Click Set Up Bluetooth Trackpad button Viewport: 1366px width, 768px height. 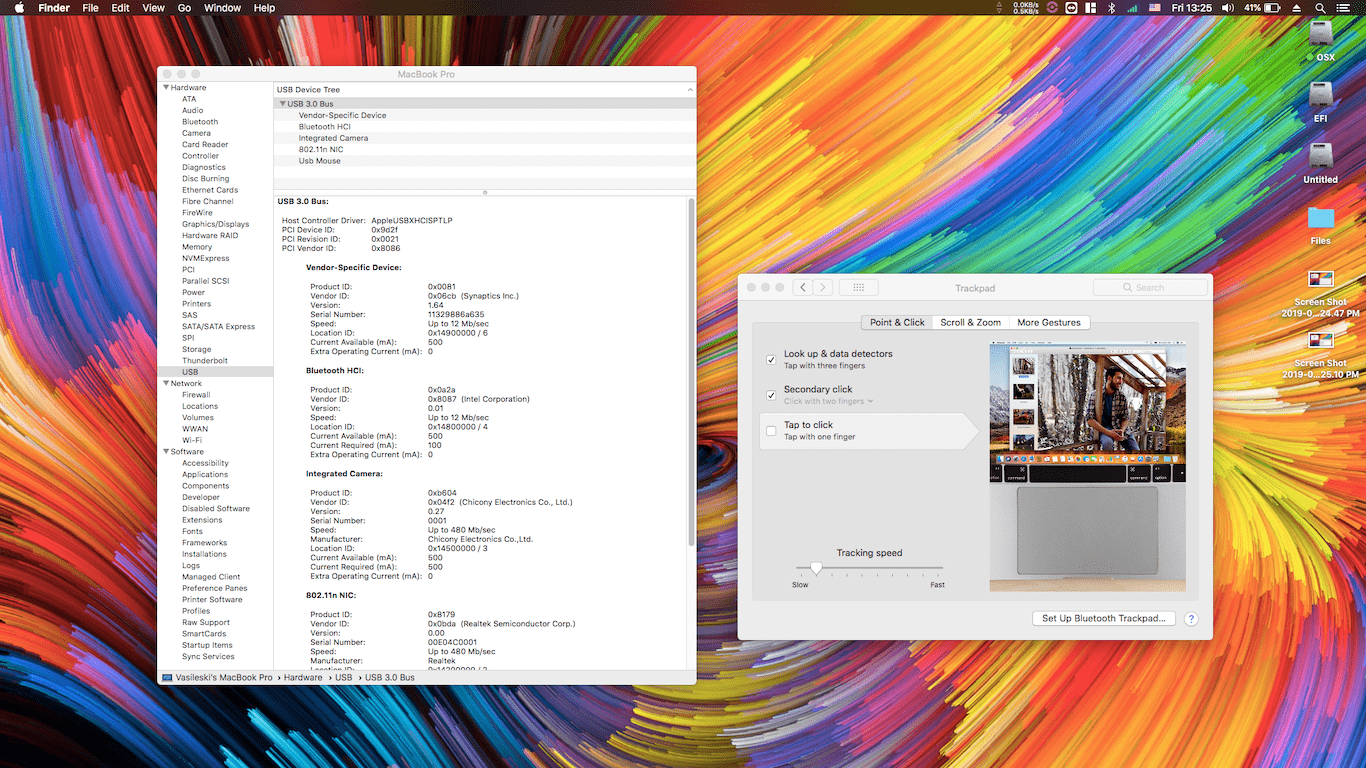pyautogui.click(x=1103, y=617)
